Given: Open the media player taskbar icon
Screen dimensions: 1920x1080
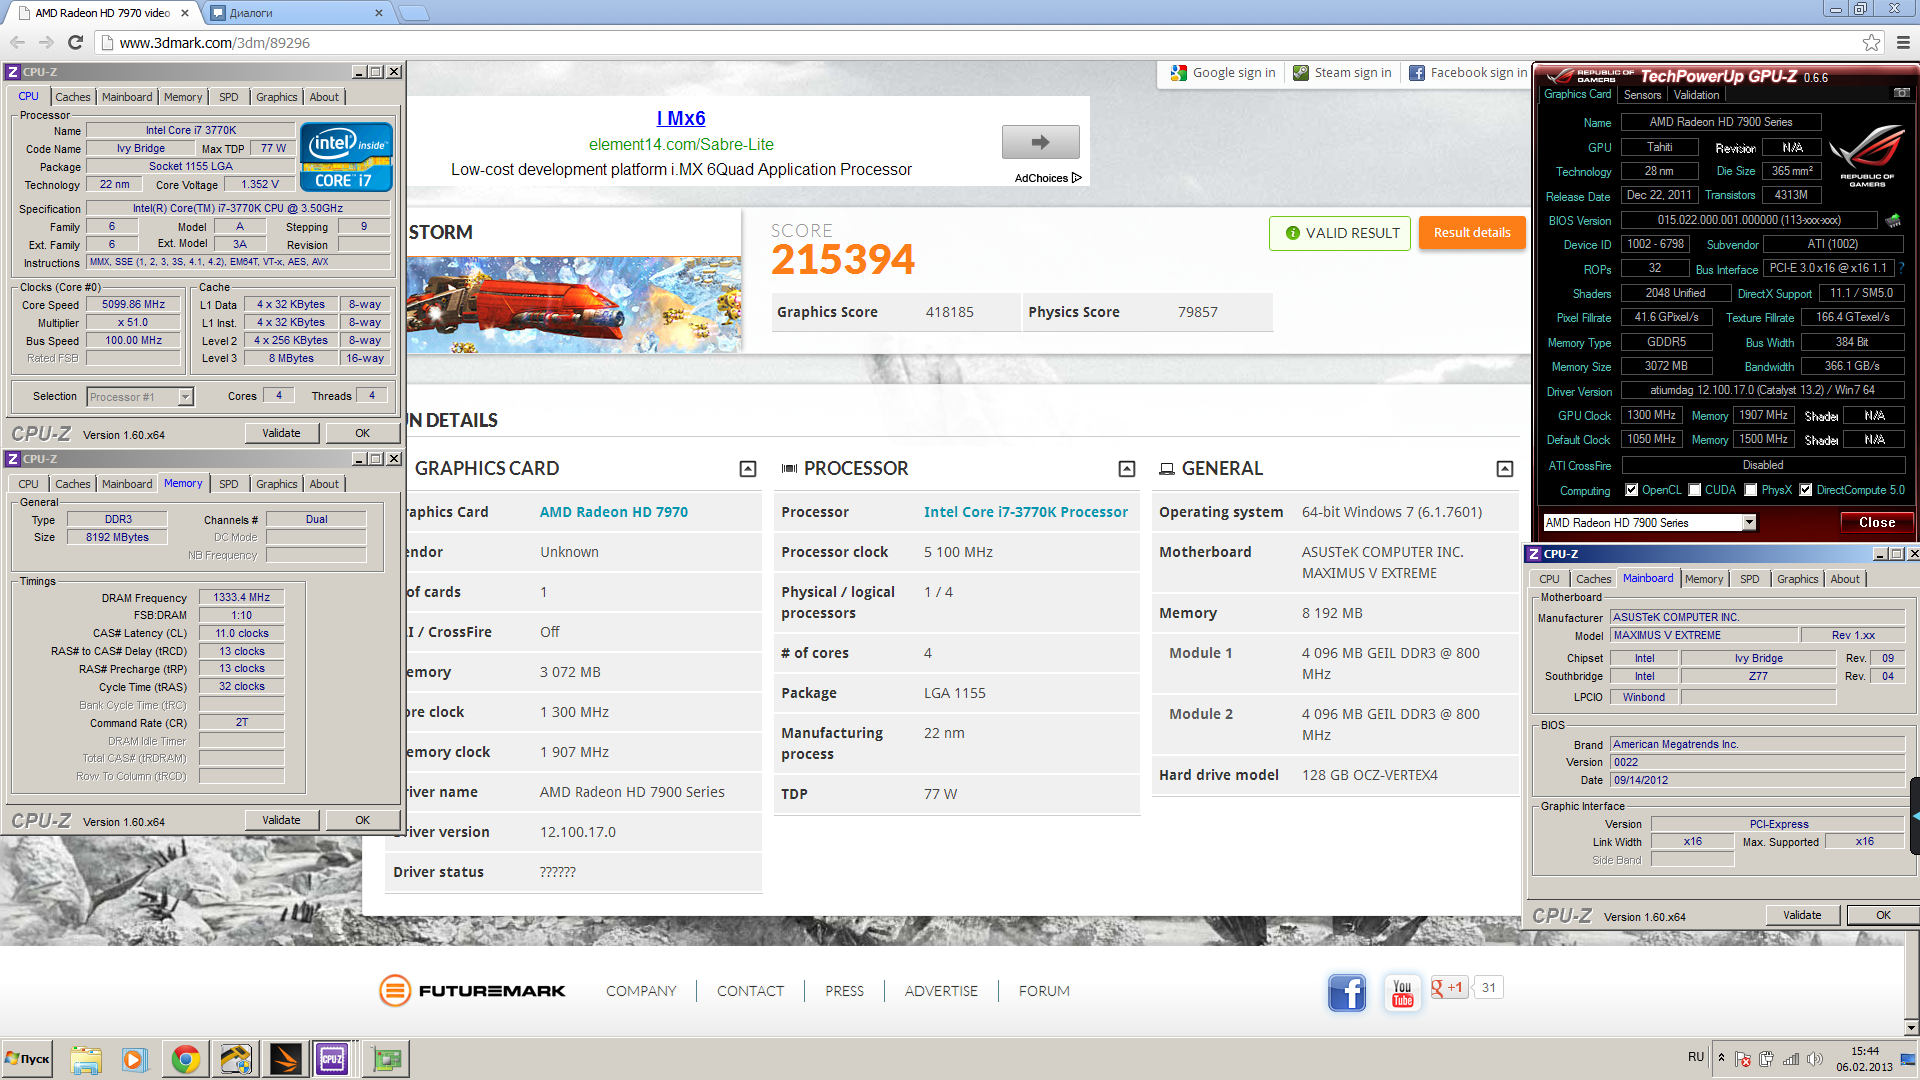Looking at the screenshot, I should pos(134,1059).
